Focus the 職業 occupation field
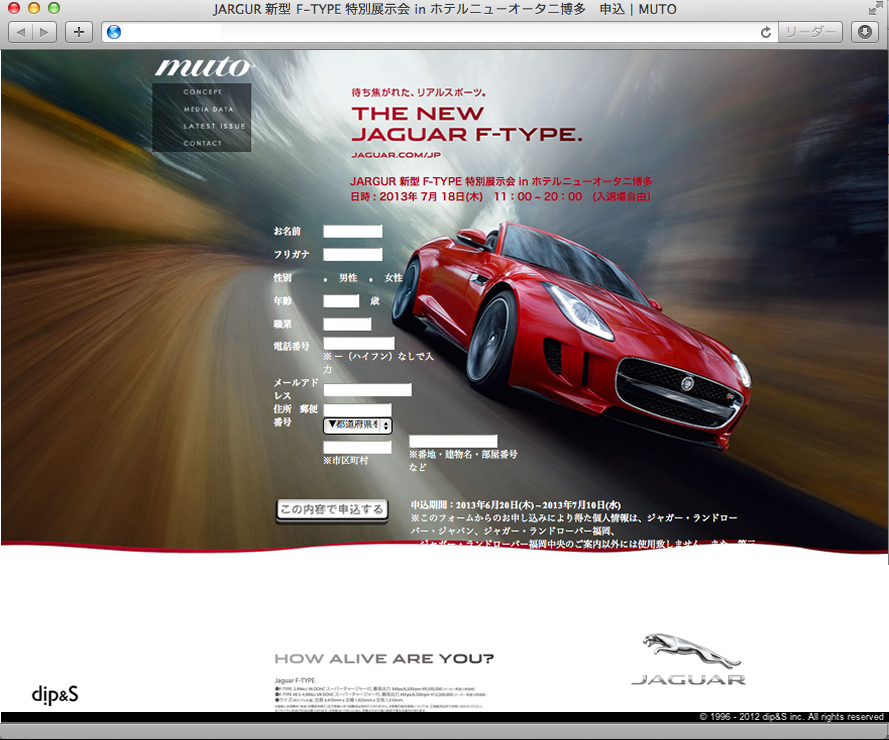Image resolution: width=889 pixels, height=740 pixels. pyautogui.click(x=347, y=324)
